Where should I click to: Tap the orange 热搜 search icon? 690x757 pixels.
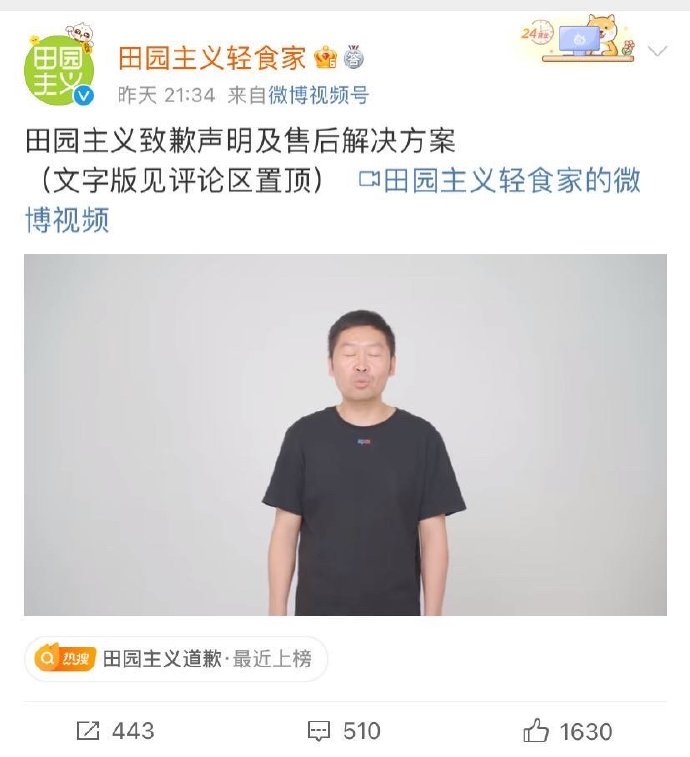[x=65, y=659]
